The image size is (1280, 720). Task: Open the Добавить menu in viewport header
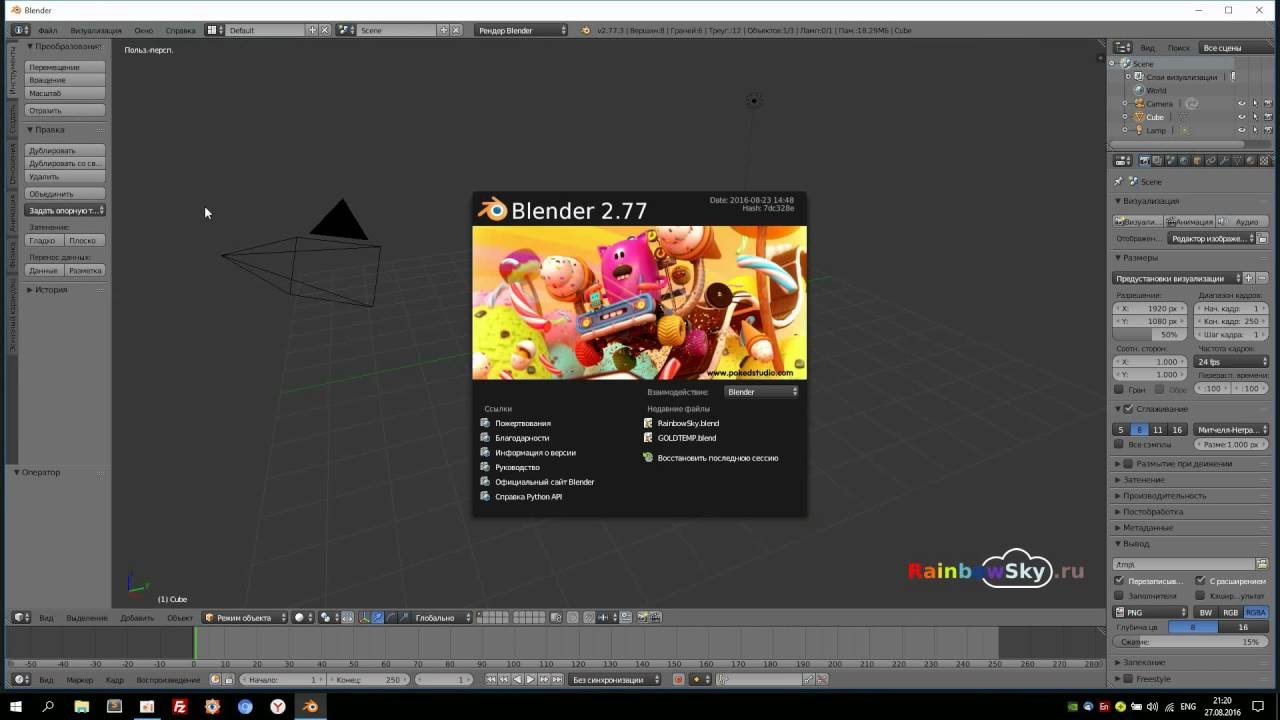coord(137,618)
